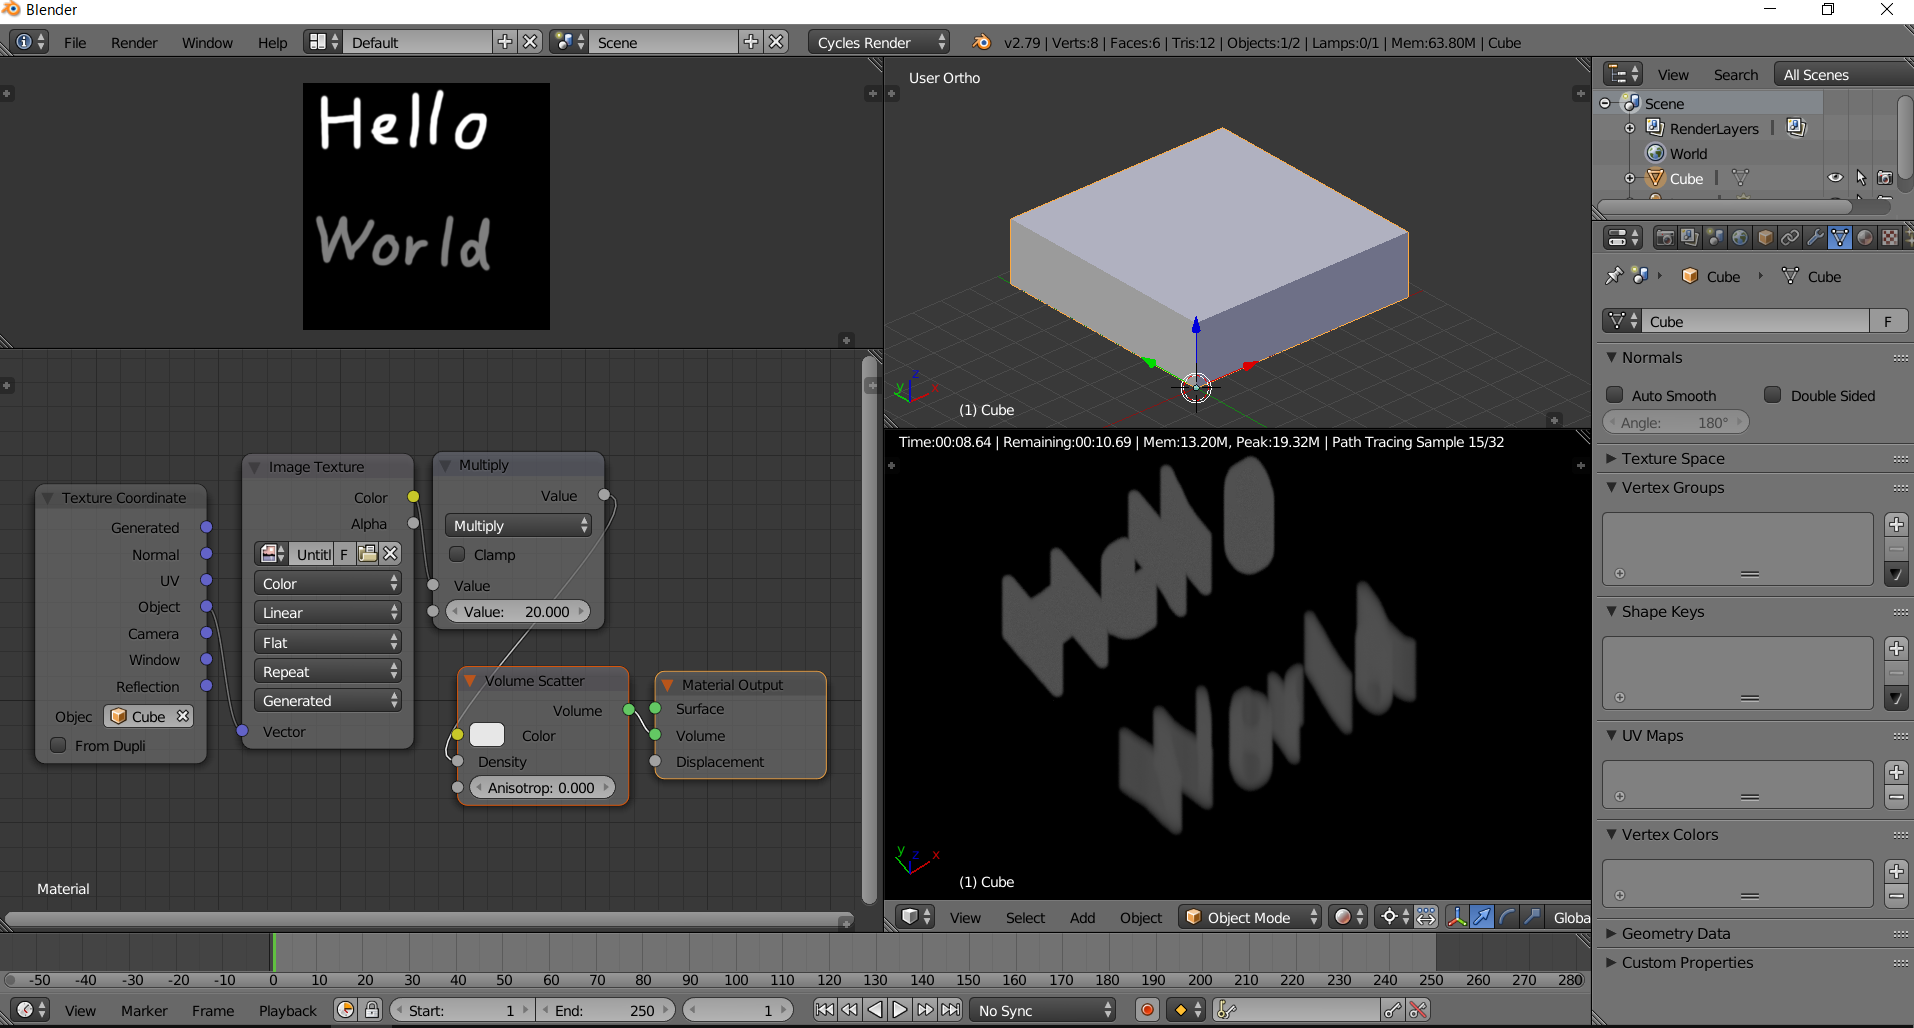Enable From Dupli checkbox

tap(58, 745)
